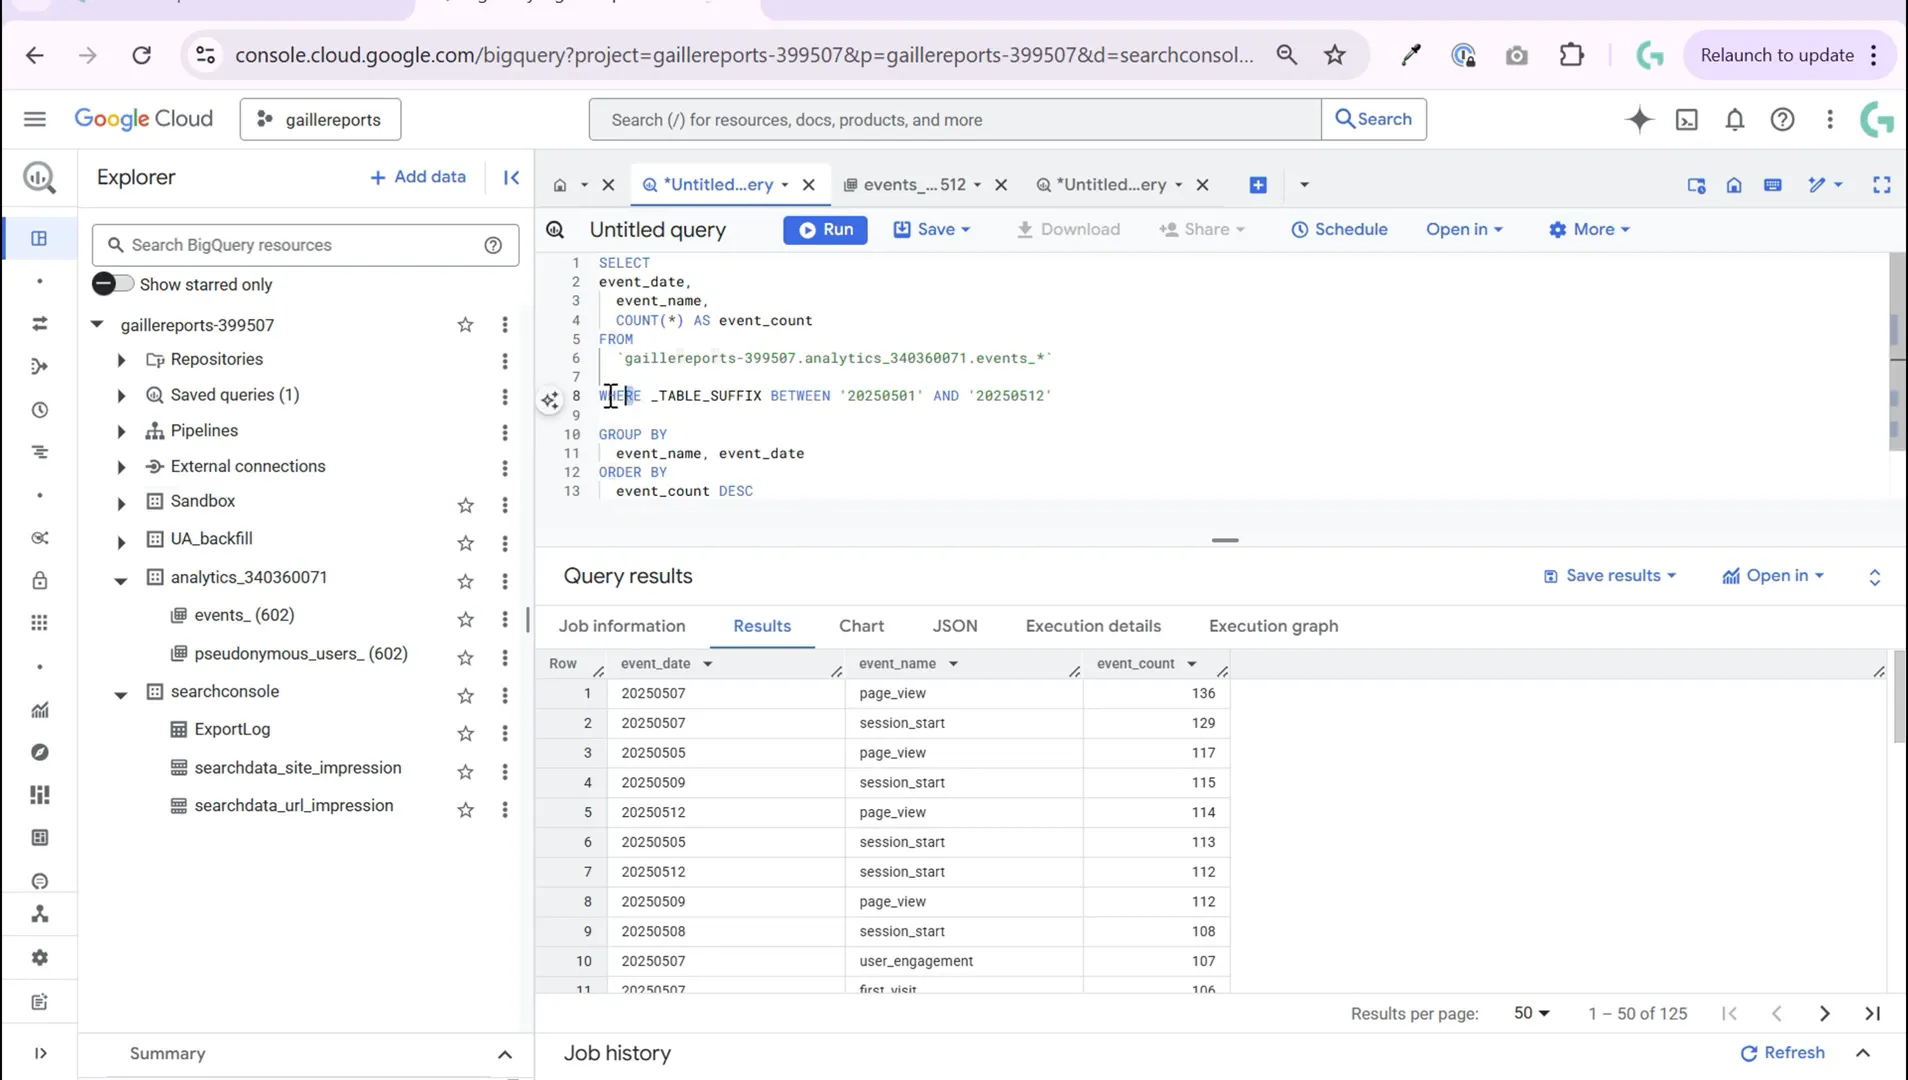Viewport: 1908px width, 1080px height.
Task: Open gaillereports project selector
Action: (x=320, y=119)
